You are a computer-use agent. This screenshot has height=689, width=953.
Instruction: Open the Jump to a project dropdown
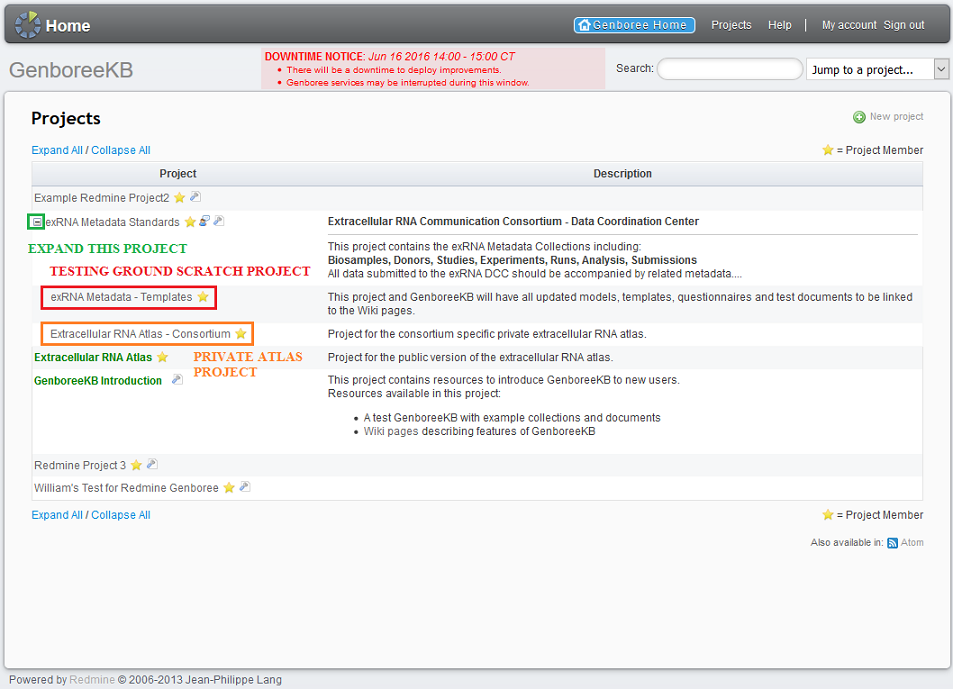click(877, 69)
